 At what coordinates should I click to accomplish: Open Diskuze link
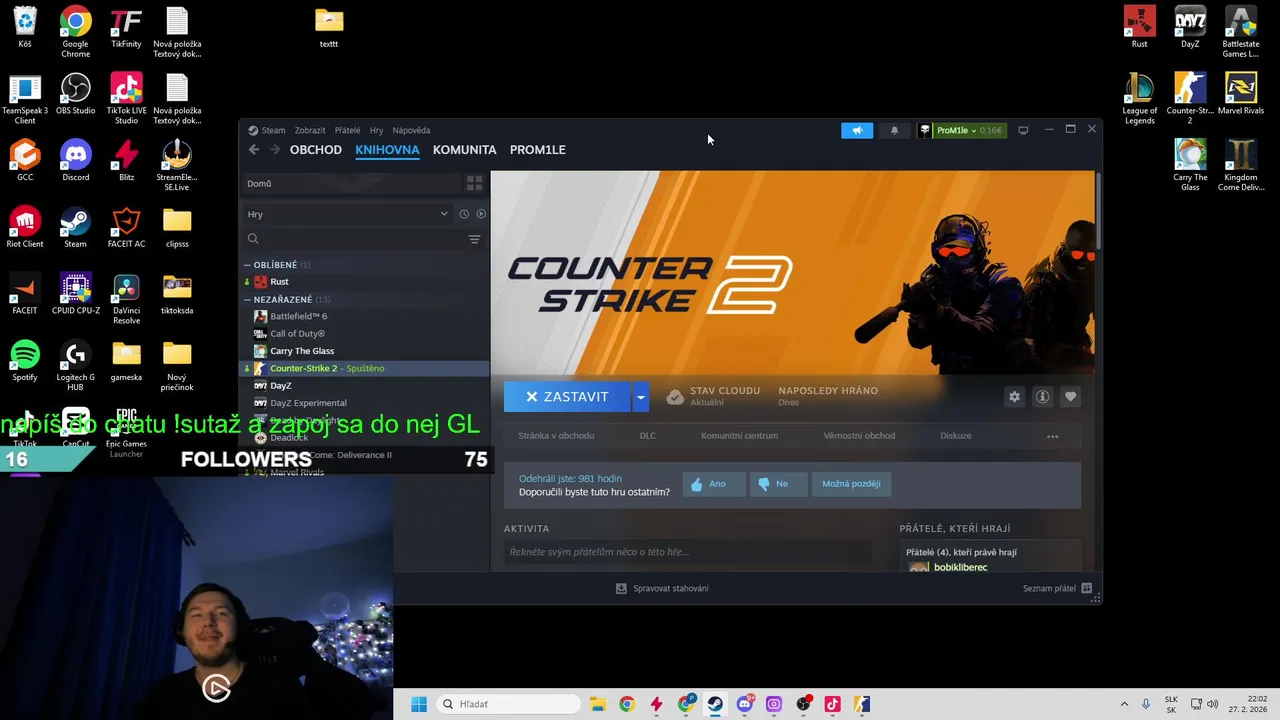956,436
